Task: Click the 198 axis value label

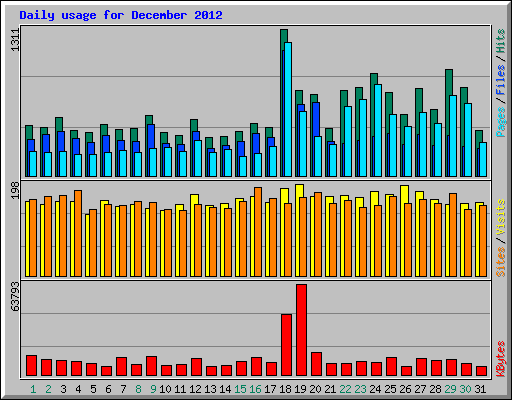Action: [x=15, y=191]
